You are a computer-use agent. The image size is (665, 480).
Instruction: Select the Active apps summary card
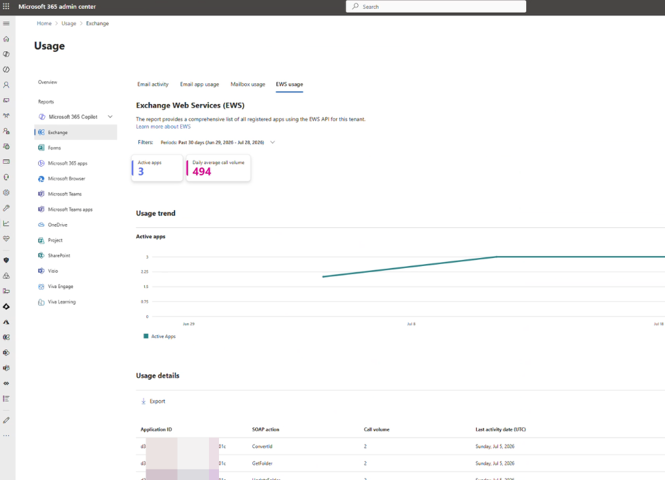point(157,168)
